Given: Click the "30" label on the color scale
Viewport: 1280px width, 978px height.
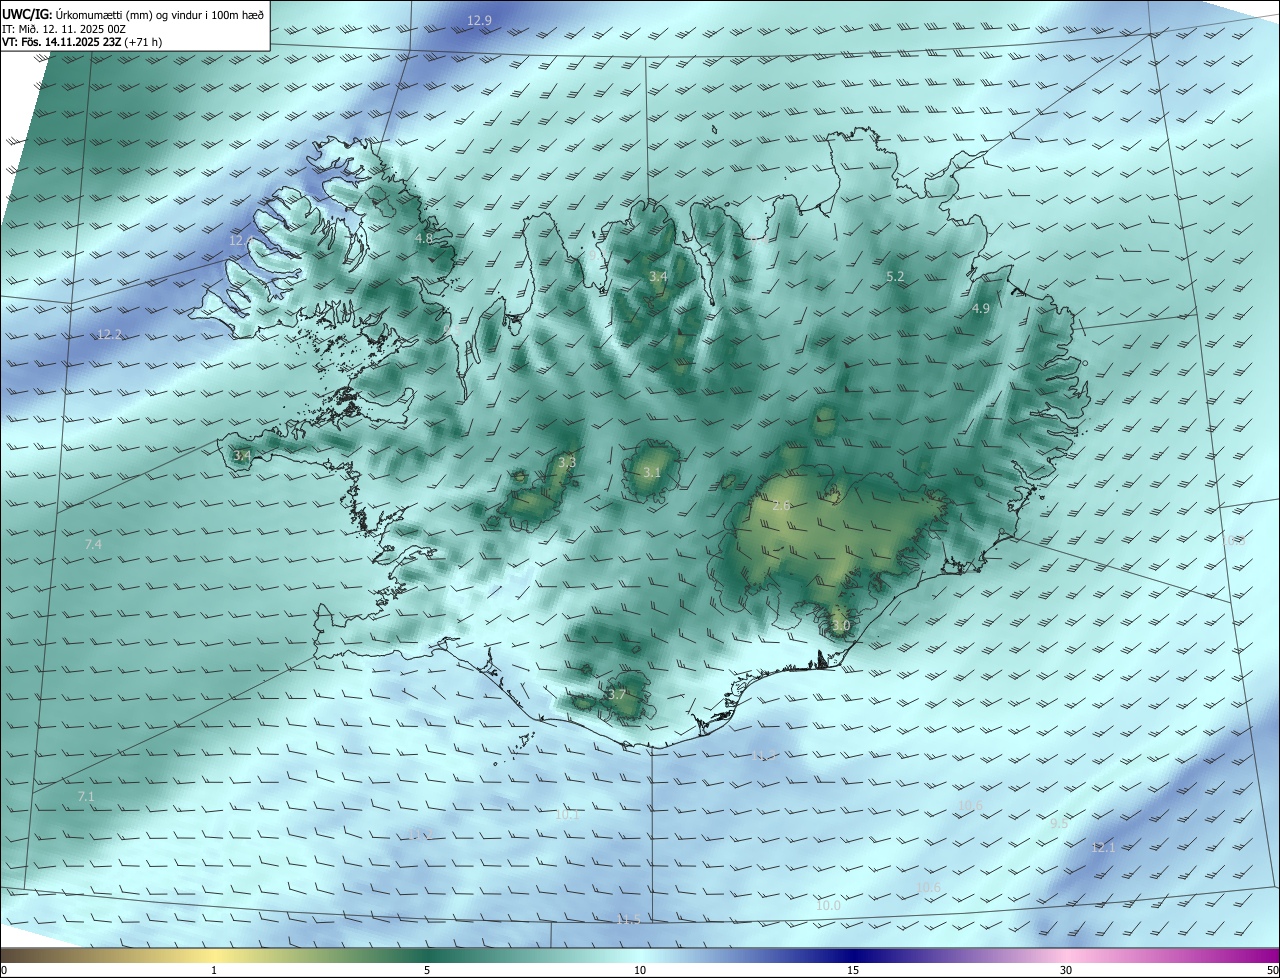Looking at the screenshot, I should pyautogui.click(x=1066, y=970).
